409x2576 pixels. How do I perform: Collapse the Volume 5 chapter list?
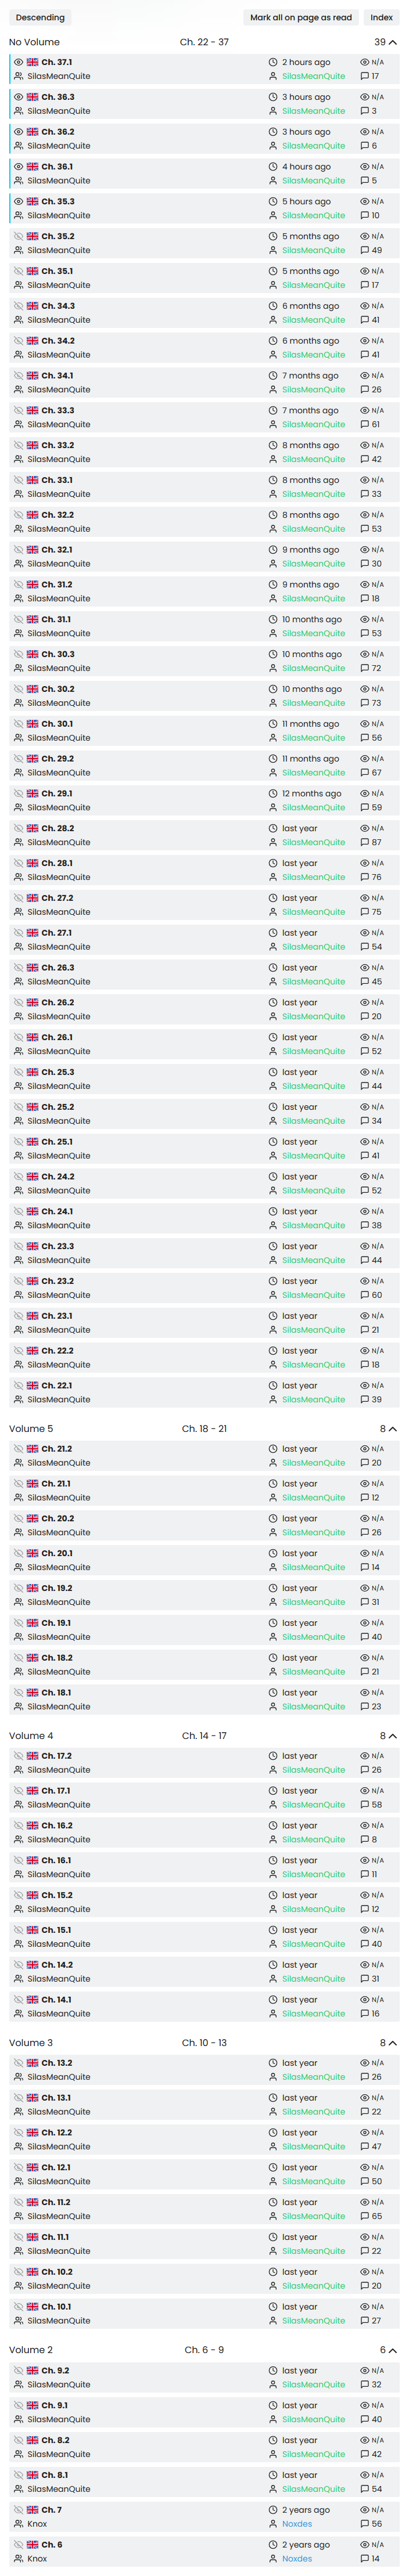392,1429
